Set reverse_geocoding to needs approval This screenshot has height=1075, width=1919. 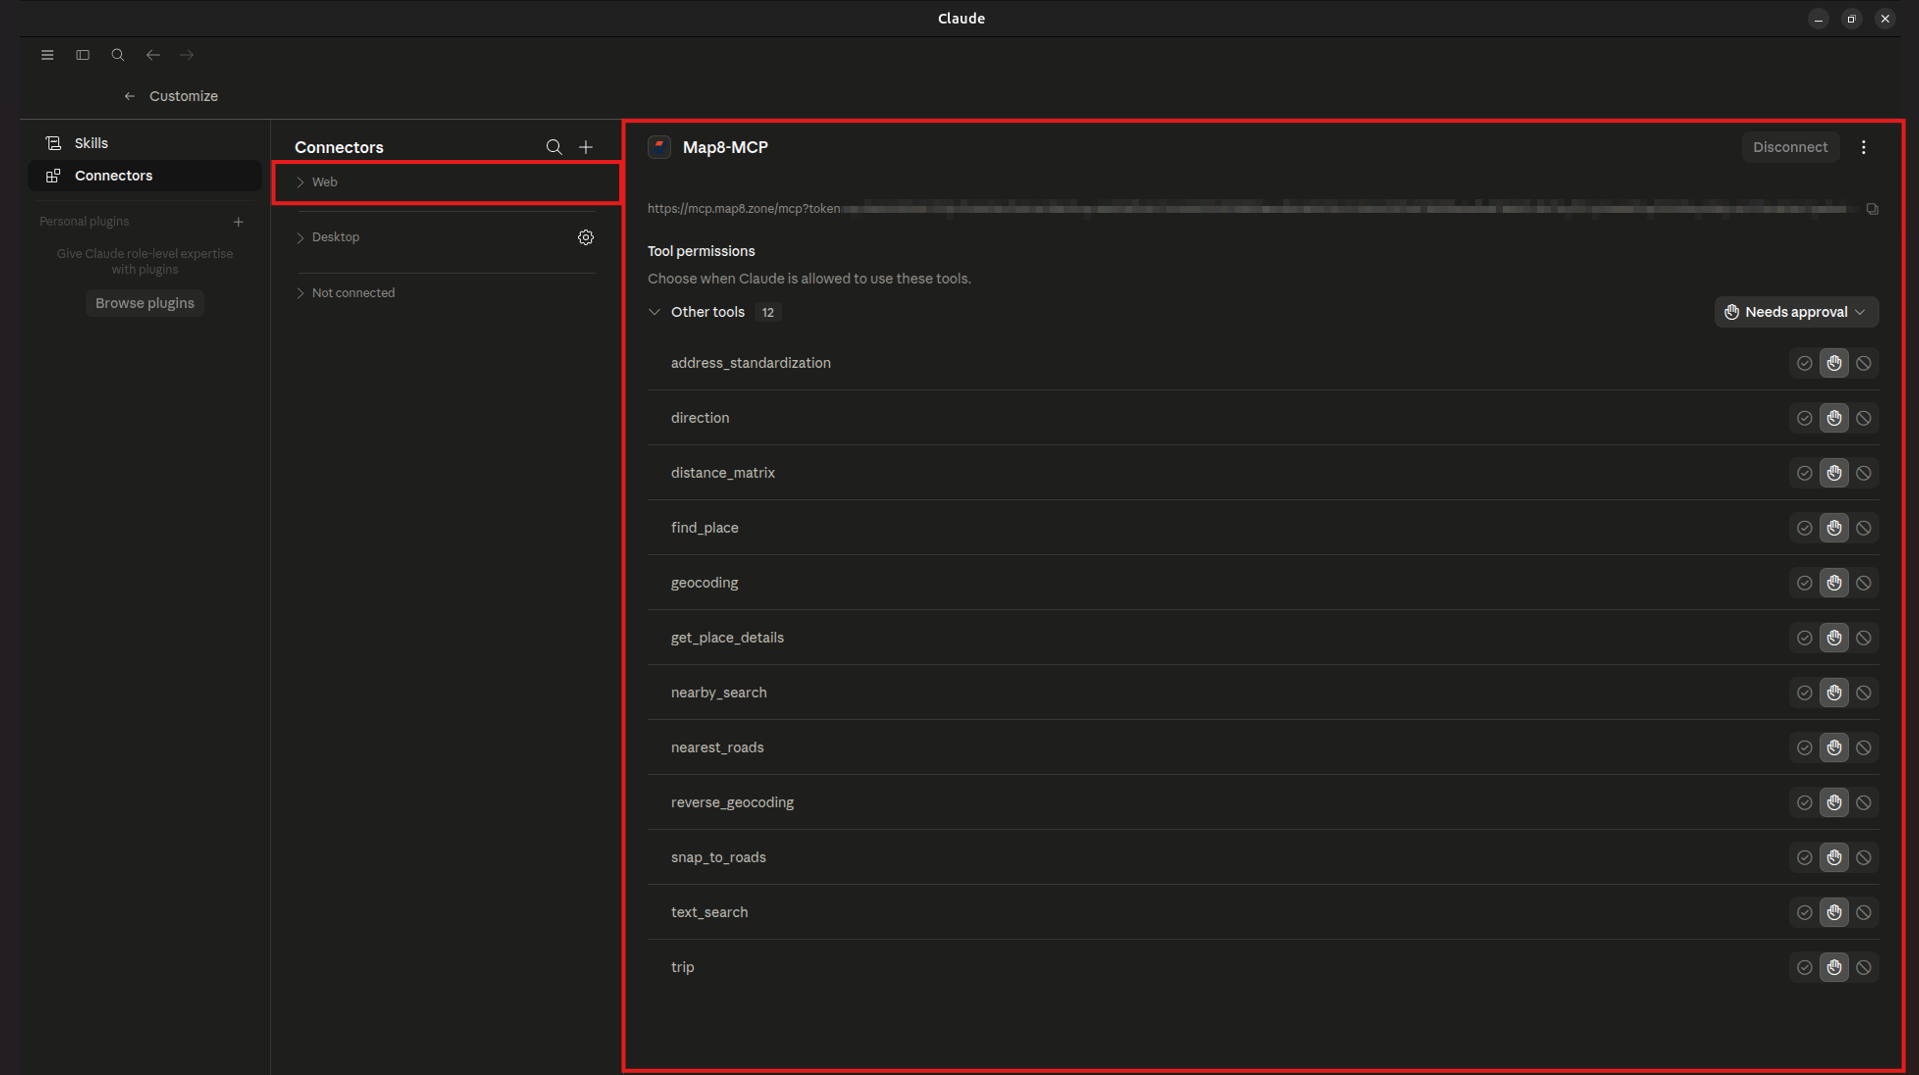tap(1834, 803)
